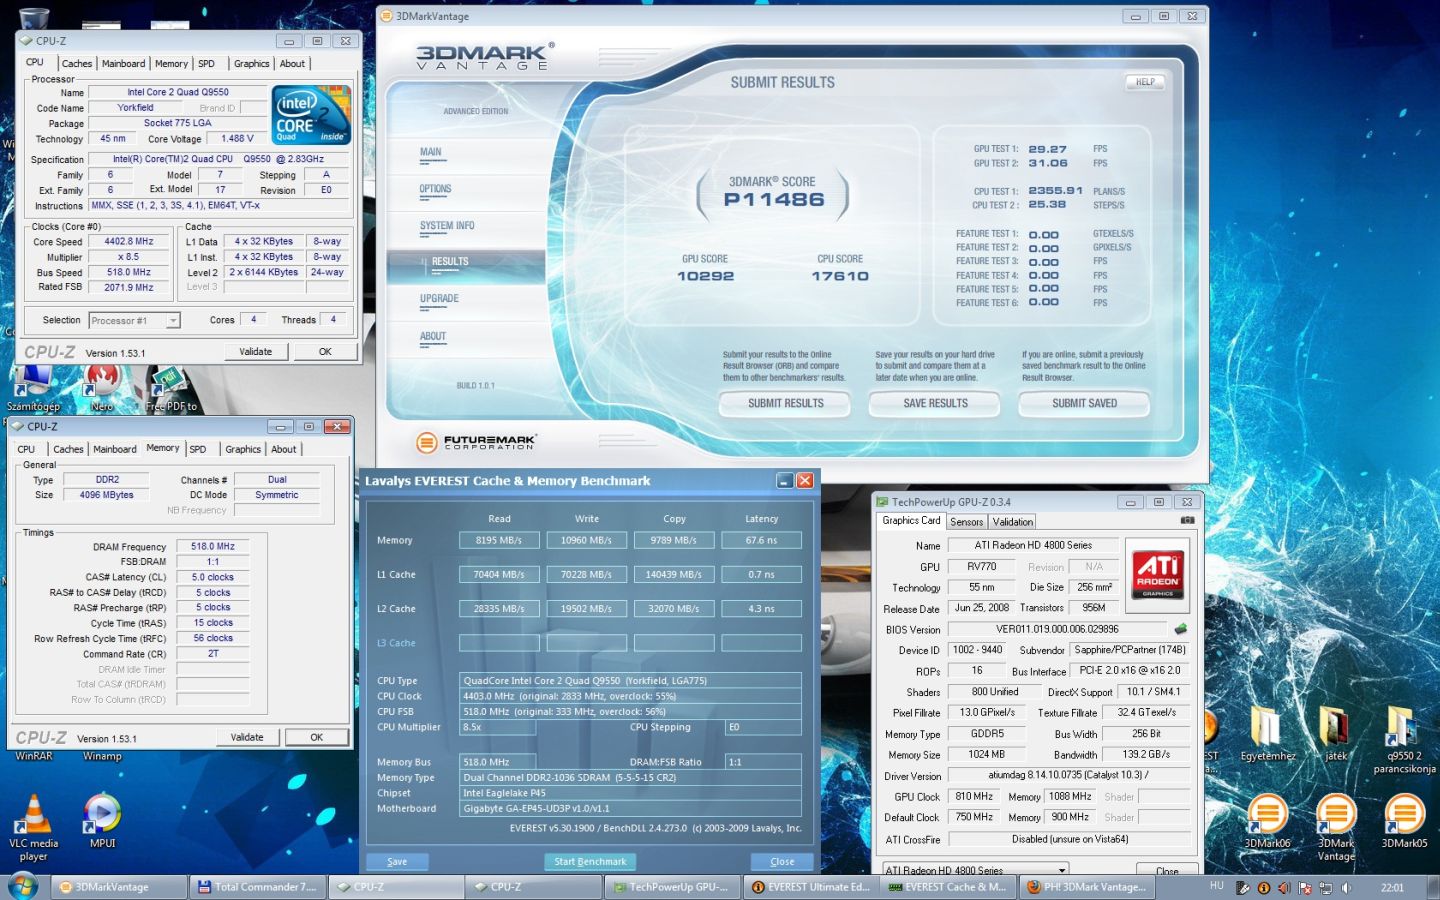
Task: Click OK in the CPU-Z Memory window
Action: 316,737
